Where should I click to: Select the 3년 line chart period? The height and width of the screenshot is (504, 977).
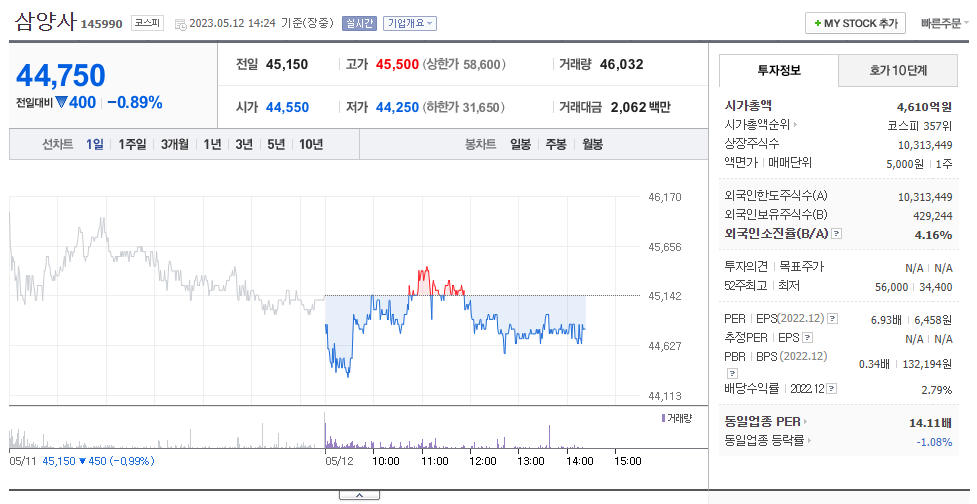(244, 145)
